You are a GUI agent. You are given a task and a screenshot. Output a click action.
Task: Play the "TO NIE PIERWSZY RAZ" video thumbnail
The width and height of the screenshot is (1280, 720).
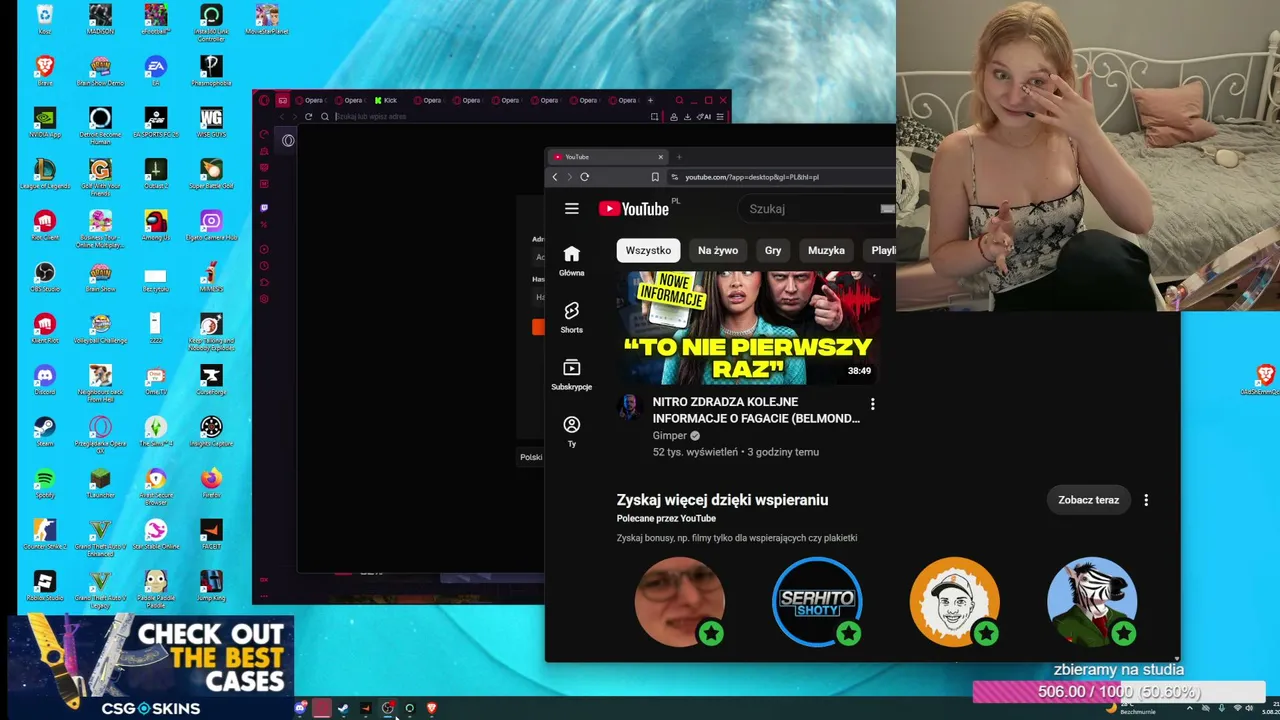coord(749,327)
